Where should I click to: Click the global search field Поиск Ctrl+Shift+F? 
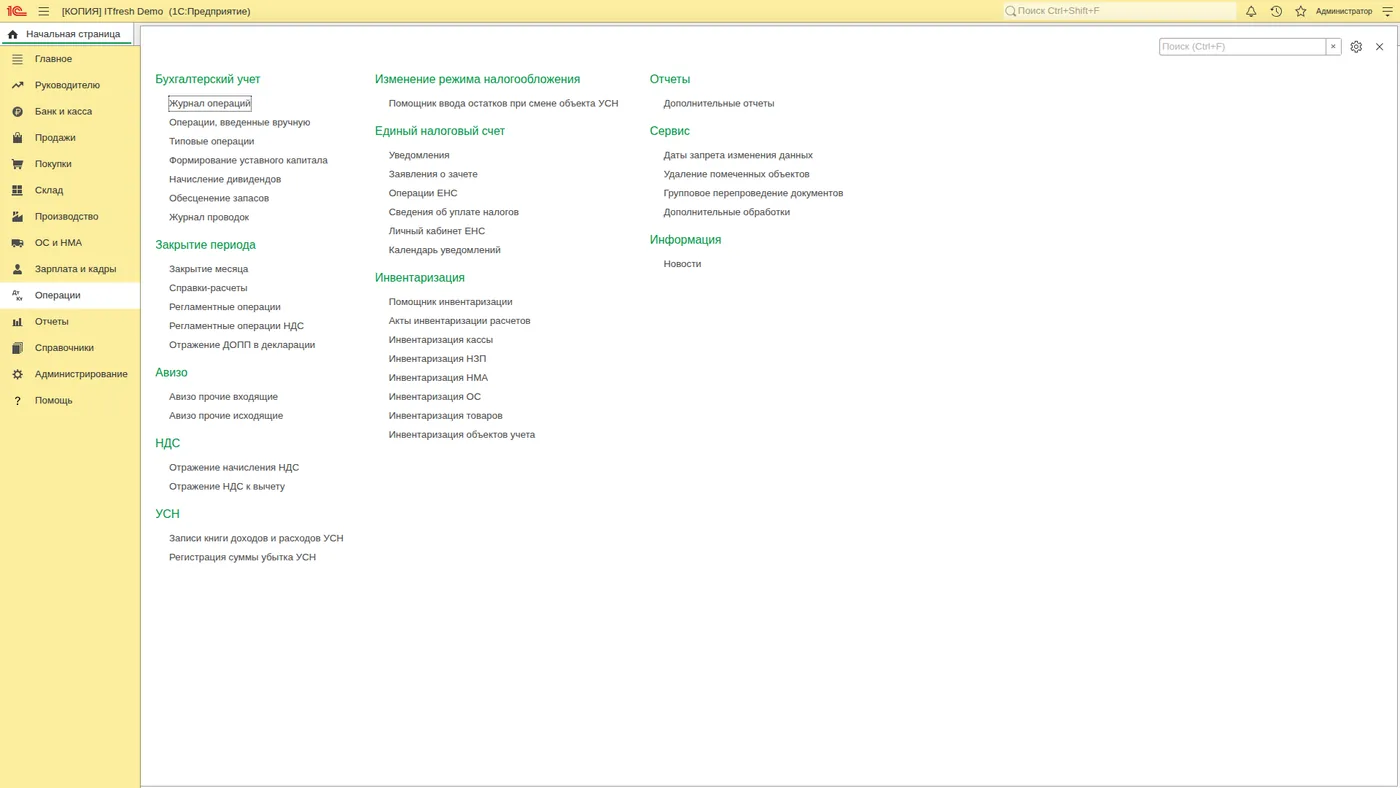pyautogui.click(x=1120, y=11)
